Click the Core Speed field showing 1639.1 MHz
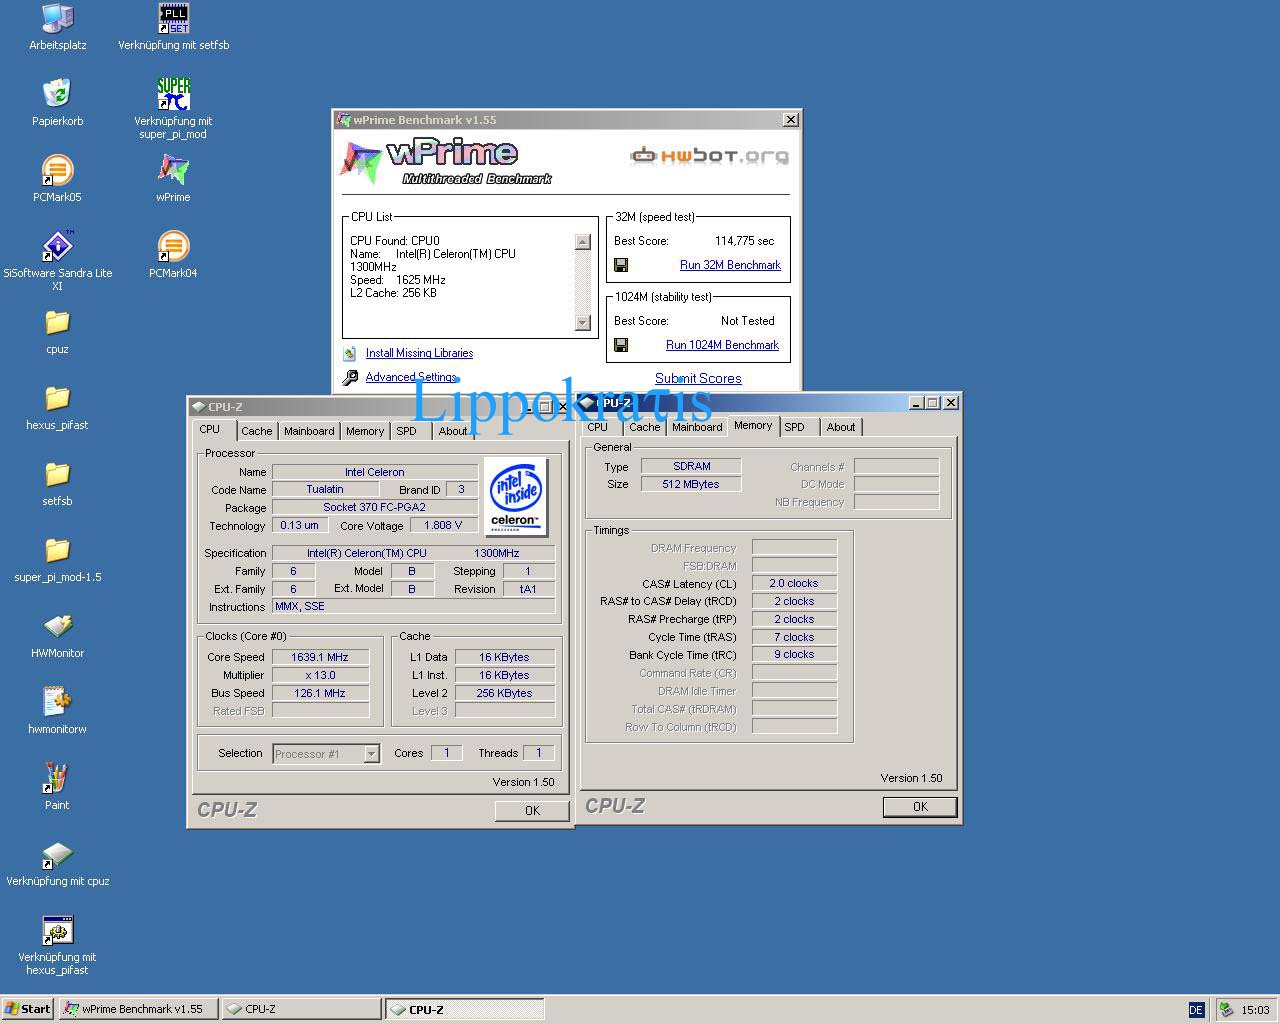Screen dimensions: 1280x1024 [320, 657]
